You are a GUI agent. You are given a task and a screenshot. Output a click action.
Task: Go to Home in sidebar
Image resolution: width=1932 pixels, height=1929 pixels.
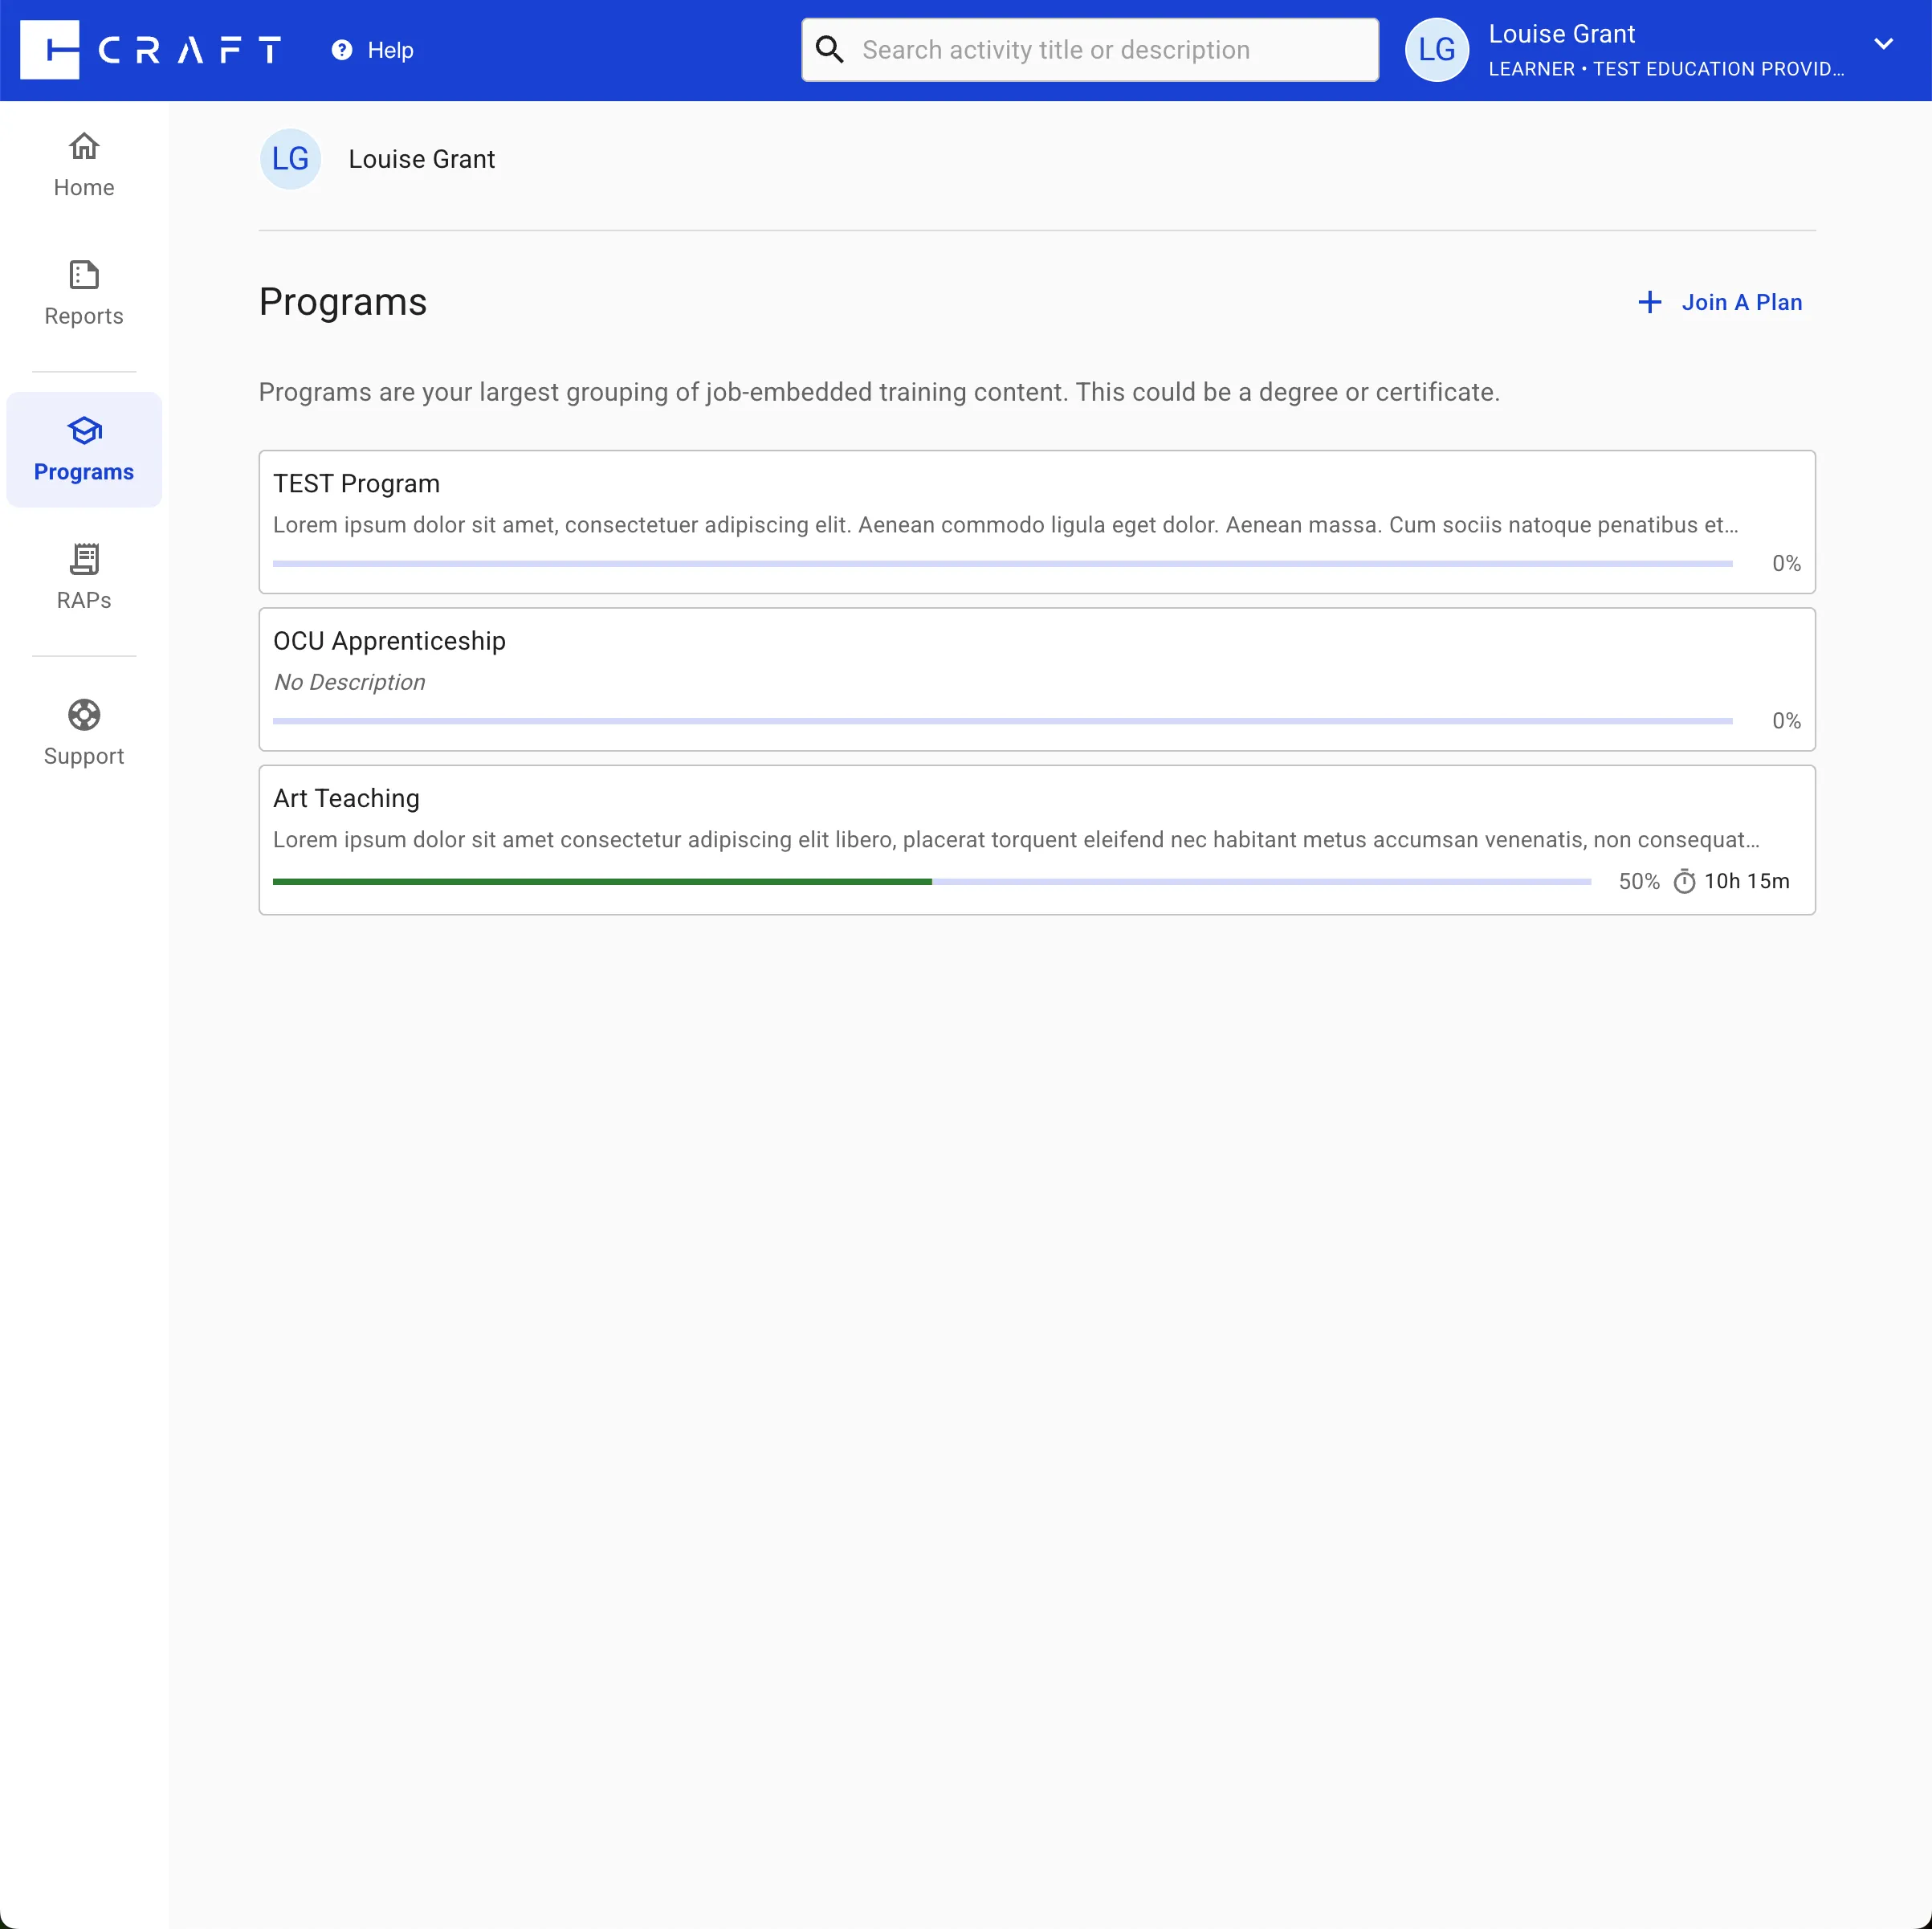click(x=84, y=166)
